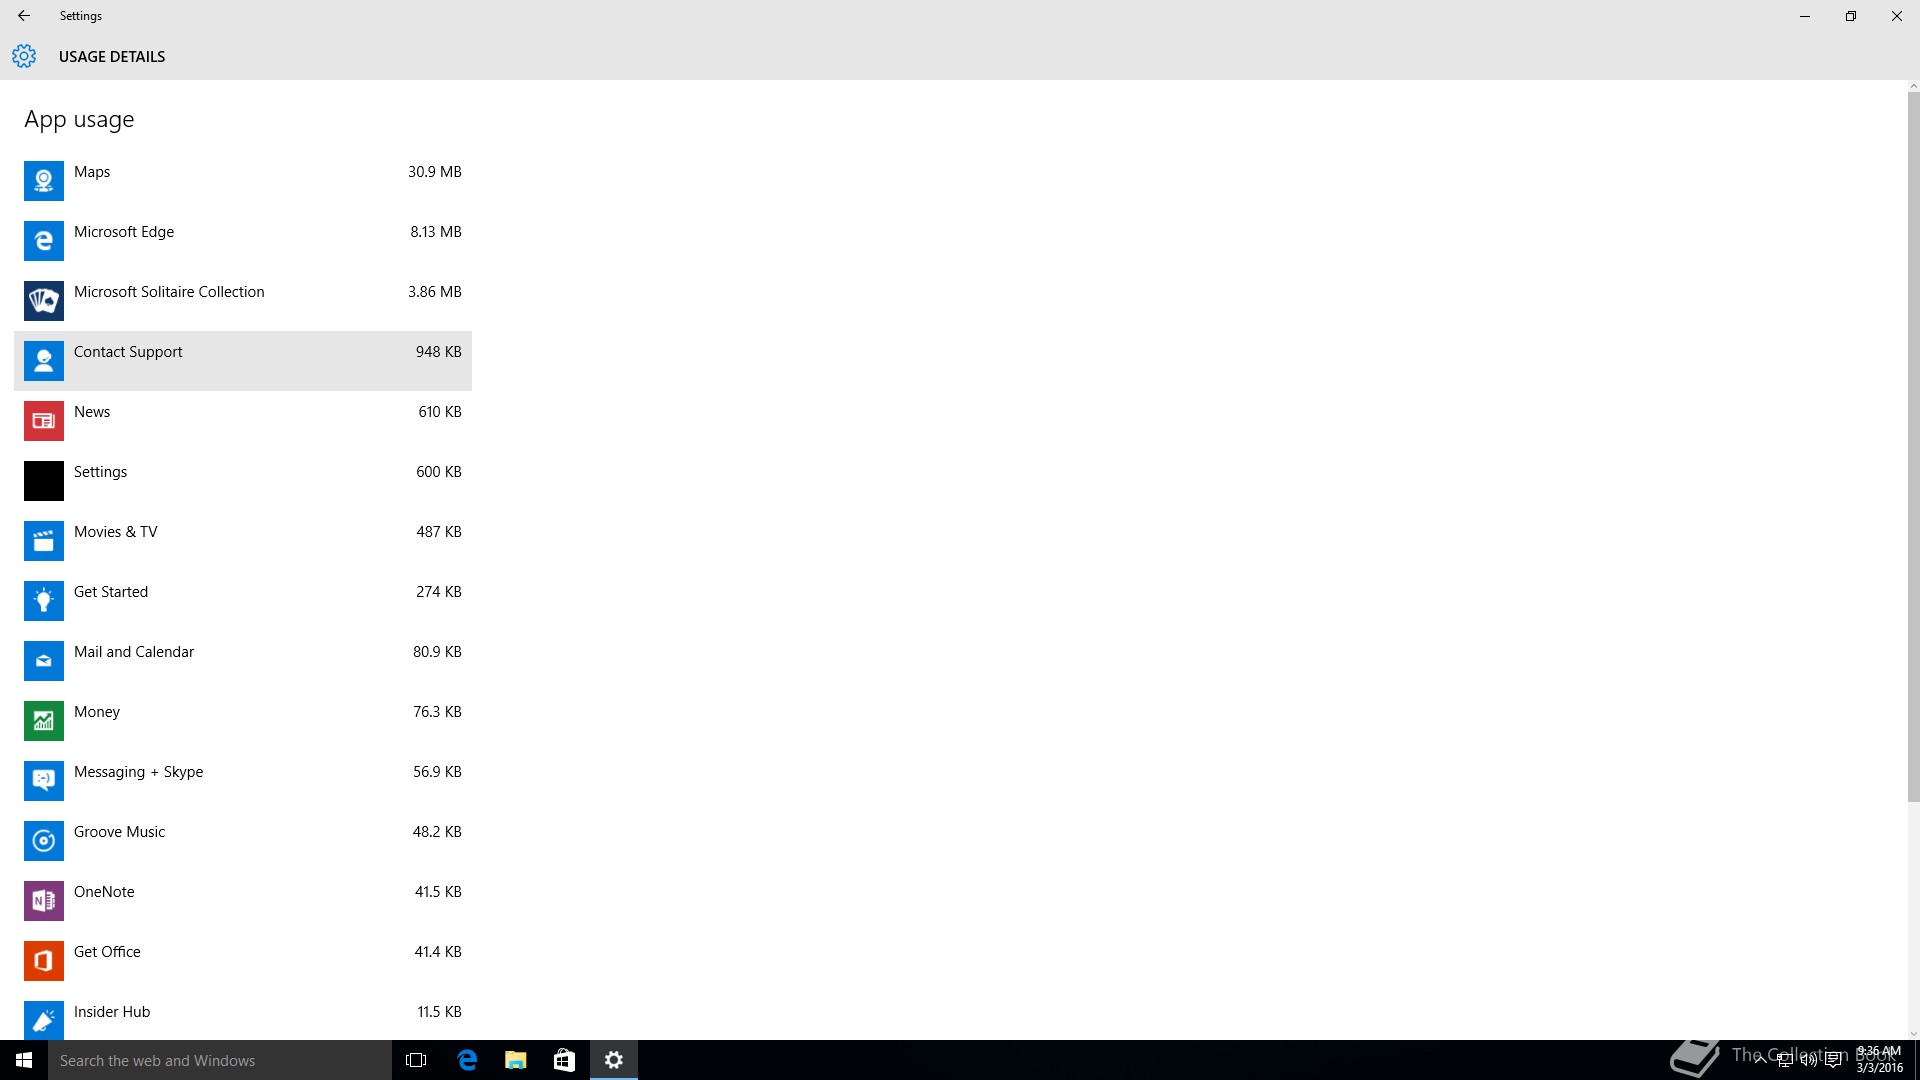1920x1080 pixels.
Task: Click the 8.13 MB usage value
Action: point(435,232)
